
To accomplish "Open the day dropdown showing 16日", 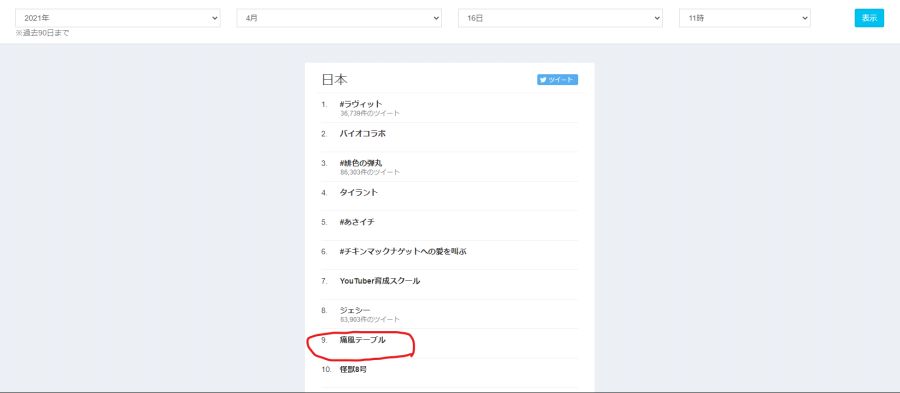I will coord(560,18).
